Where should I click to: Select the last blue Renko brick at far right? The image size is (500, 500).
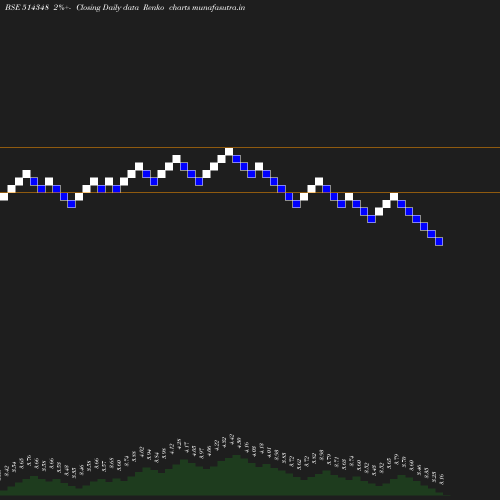click(439, 241)
